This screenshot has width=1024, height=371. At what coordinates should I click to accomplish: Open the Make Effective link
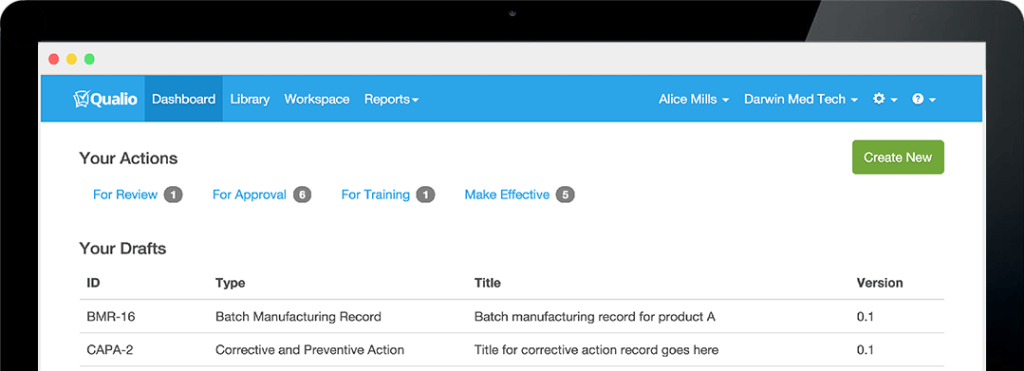click(507, 195)
